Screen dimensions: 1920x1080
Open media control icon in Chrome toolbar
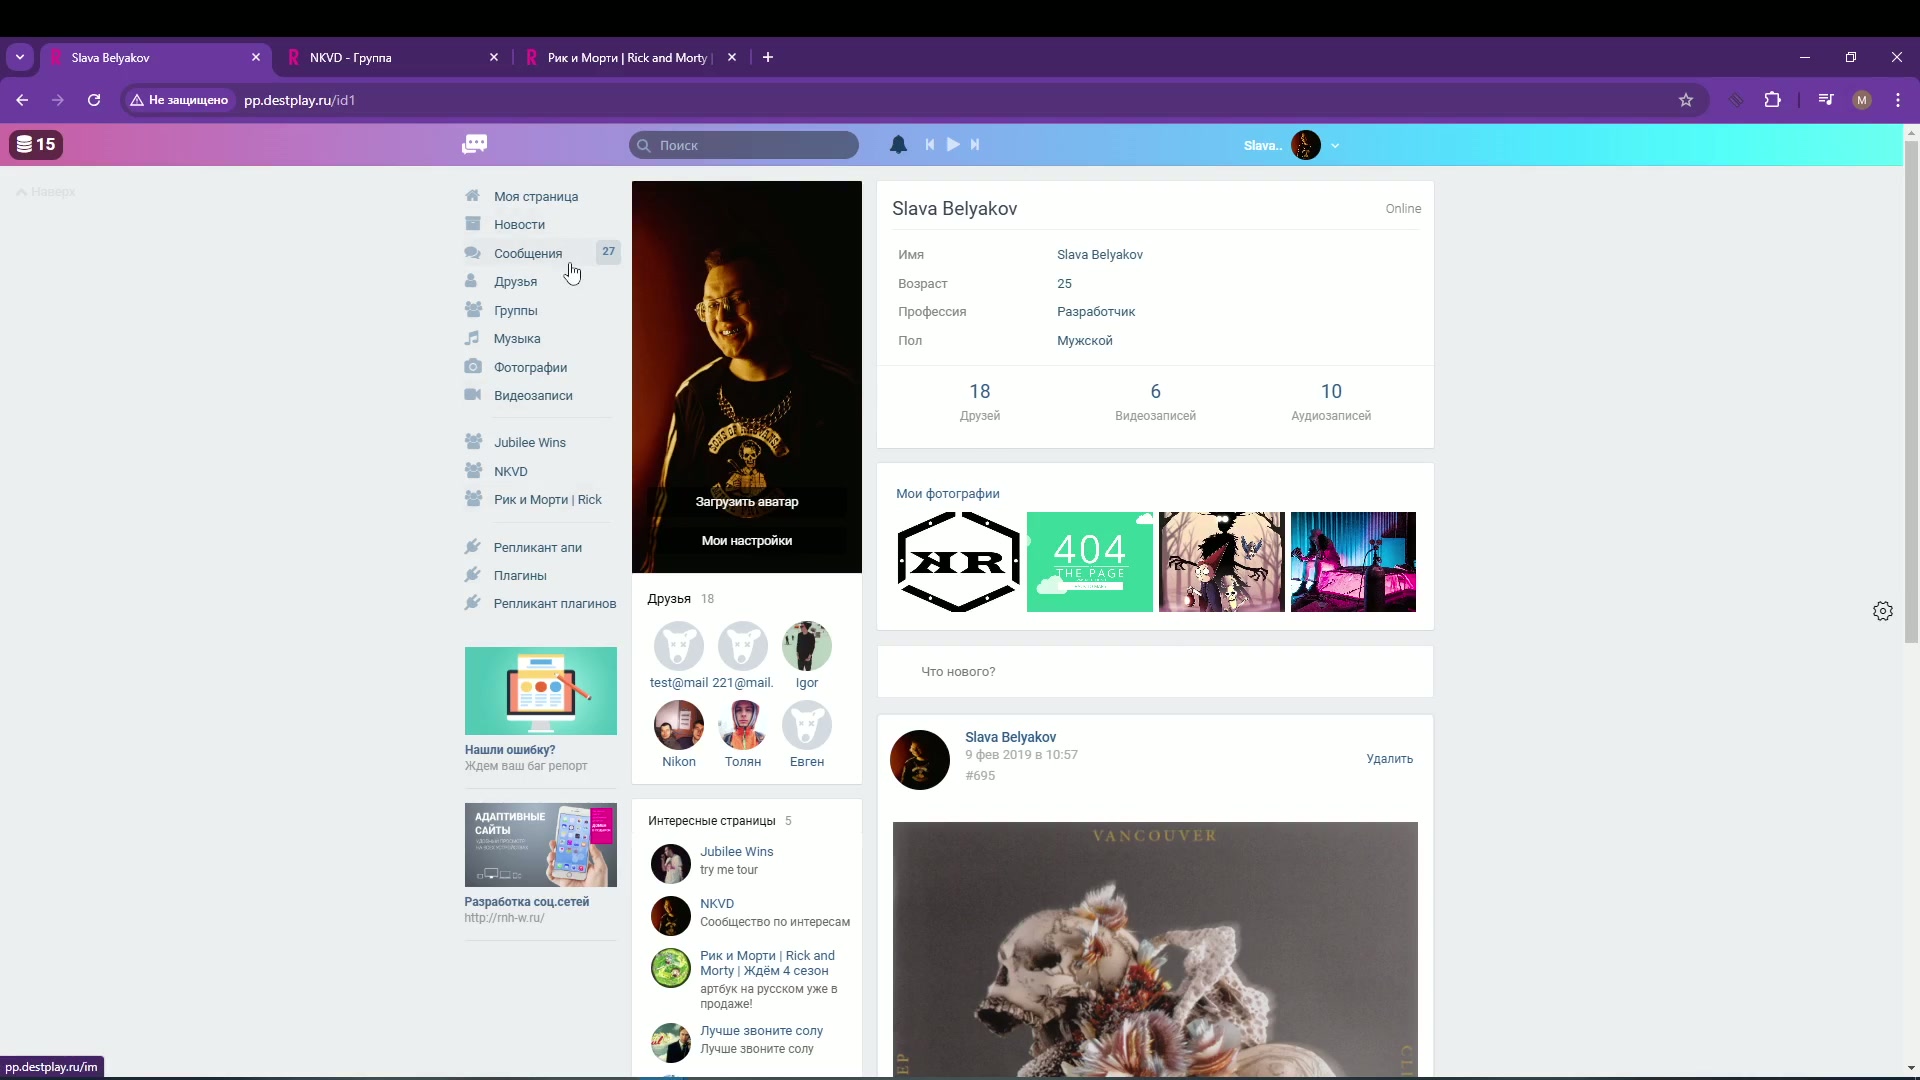coord(1826,100)
